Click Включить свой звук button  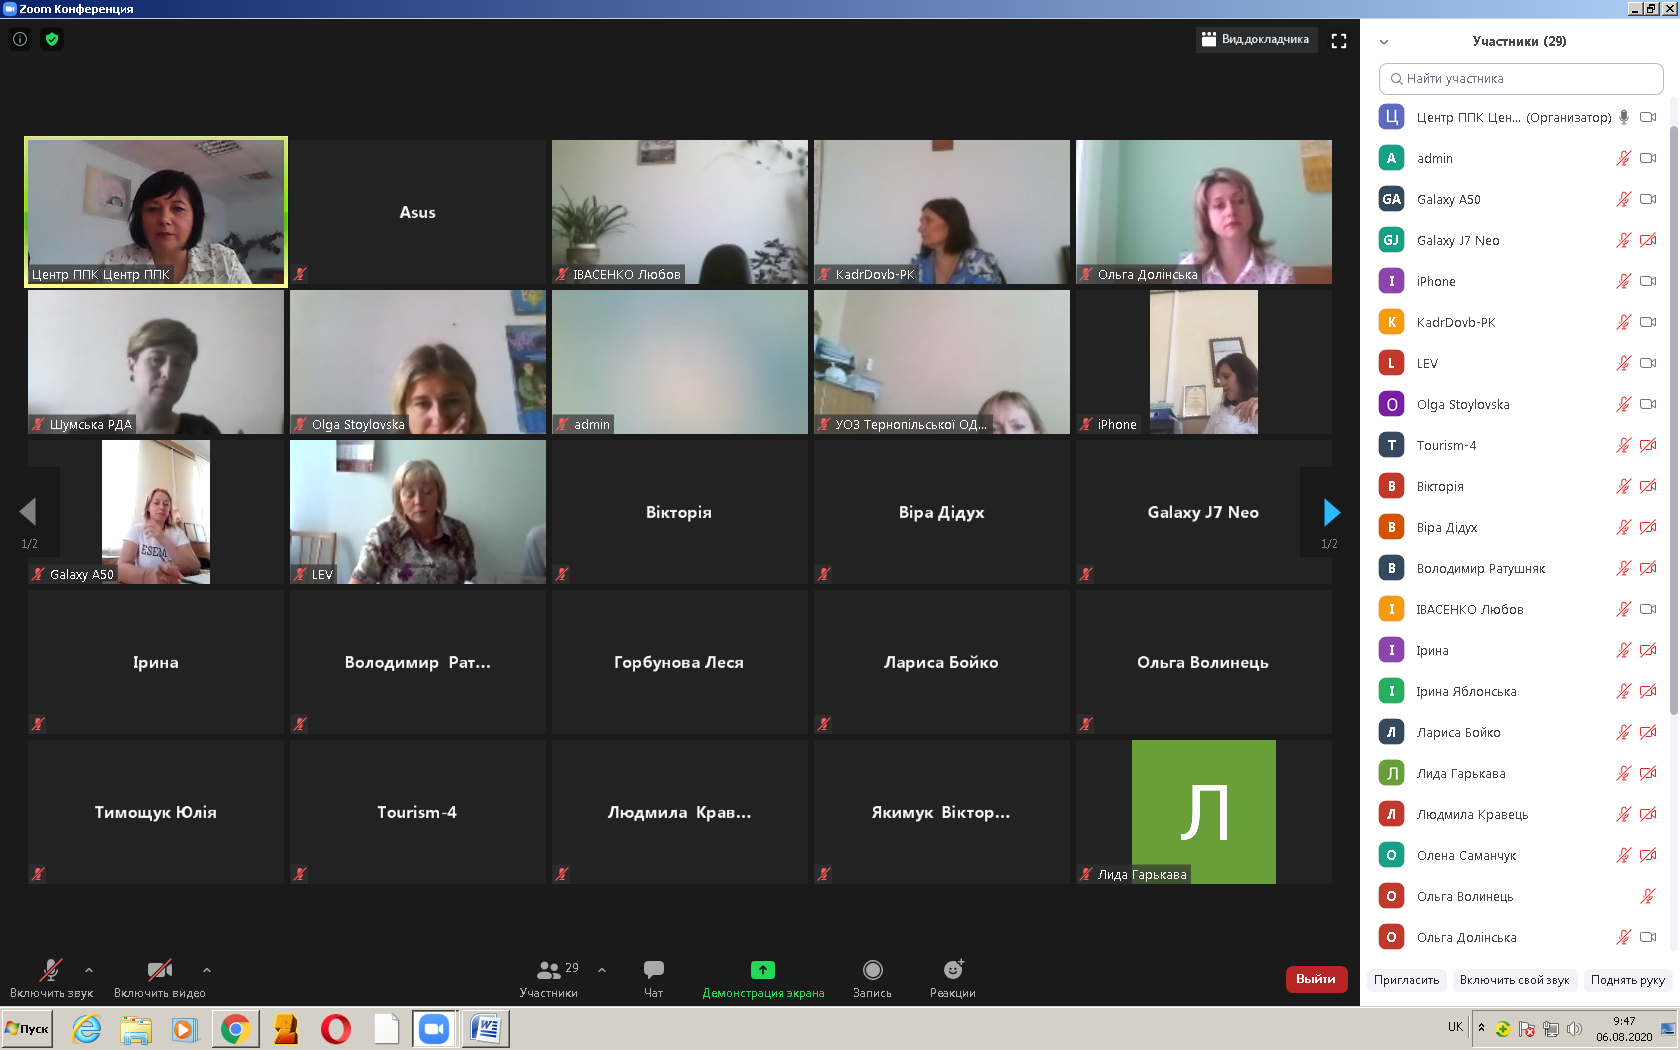[x=1514, y=980]
